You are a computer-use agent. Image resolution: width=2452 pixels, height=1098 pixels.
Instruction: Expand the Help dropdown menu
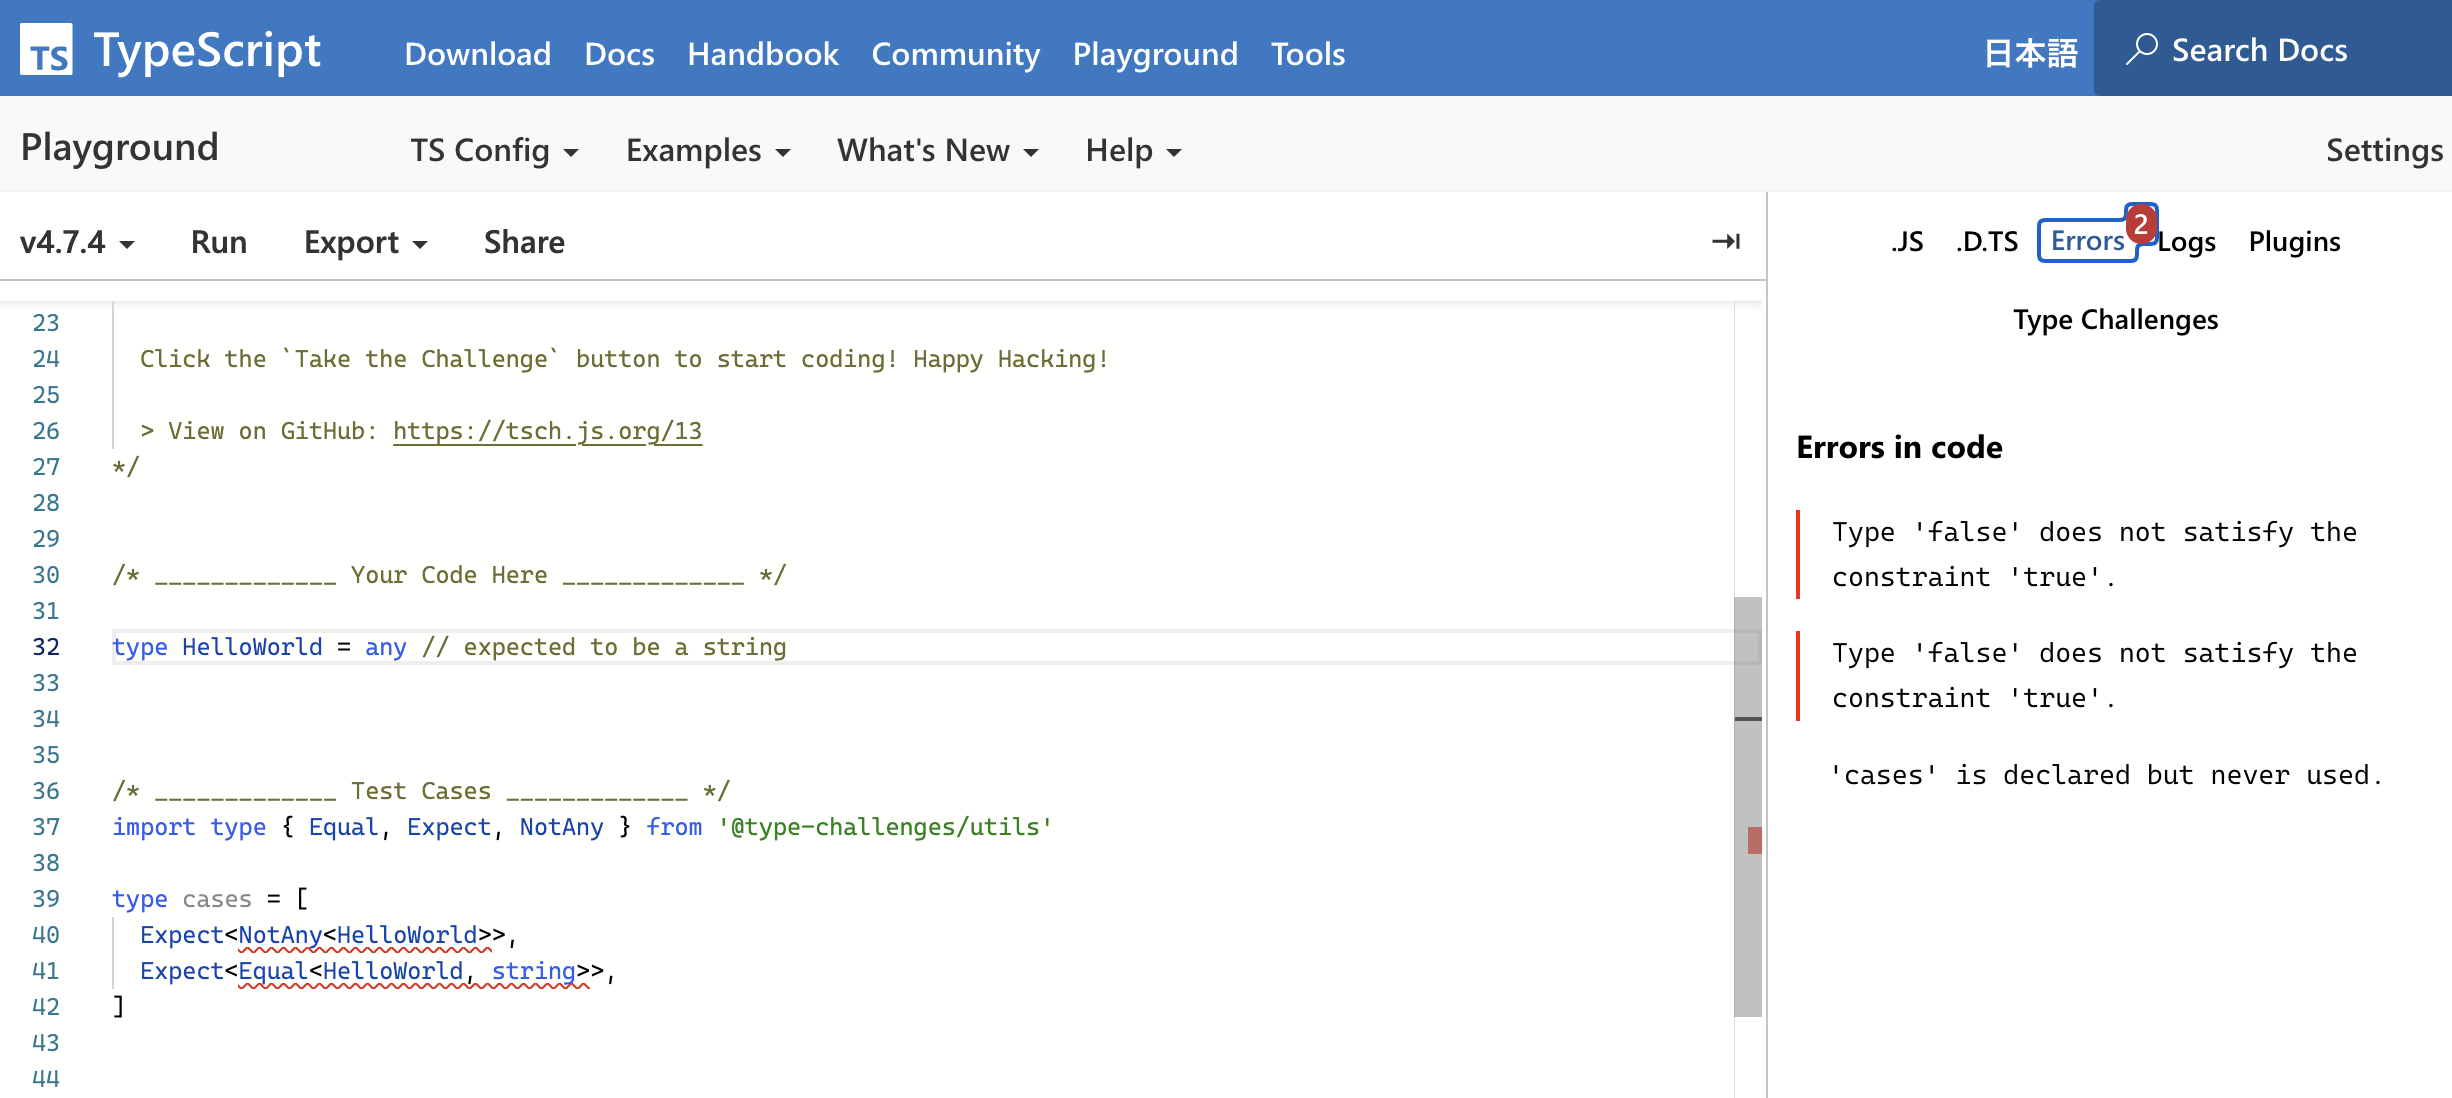(x=1133, y=150)
